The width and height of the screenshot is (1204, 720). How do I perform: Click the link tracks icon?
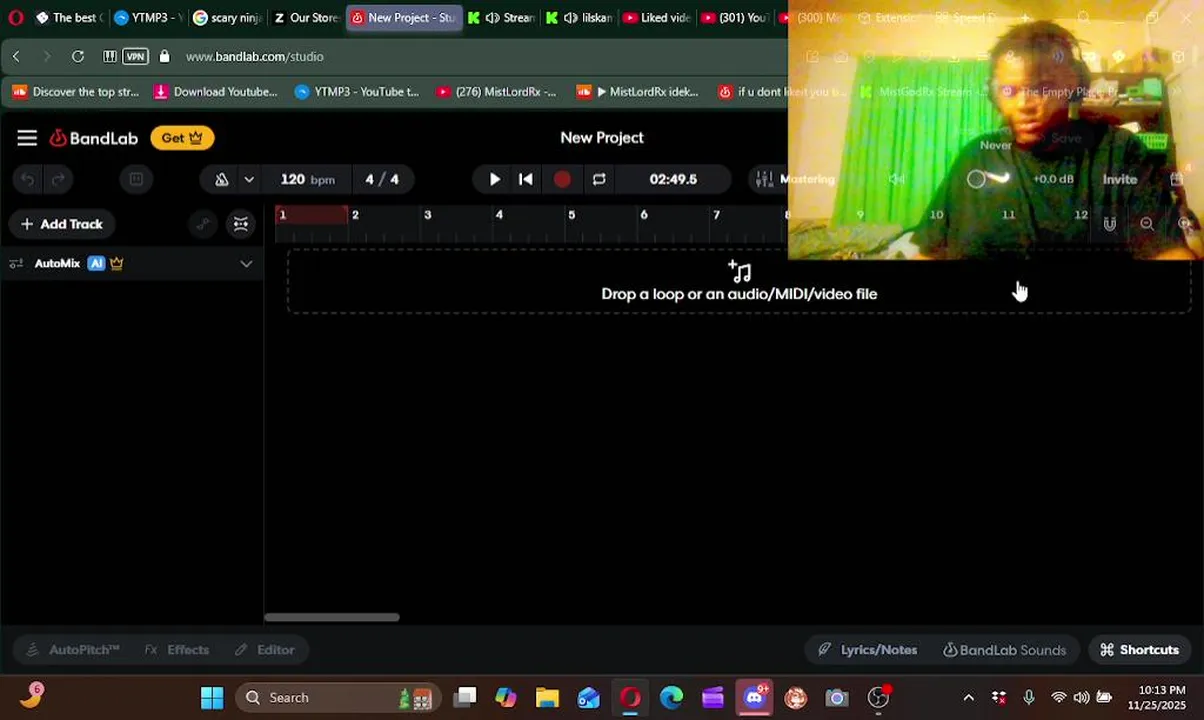click(203, 224)
